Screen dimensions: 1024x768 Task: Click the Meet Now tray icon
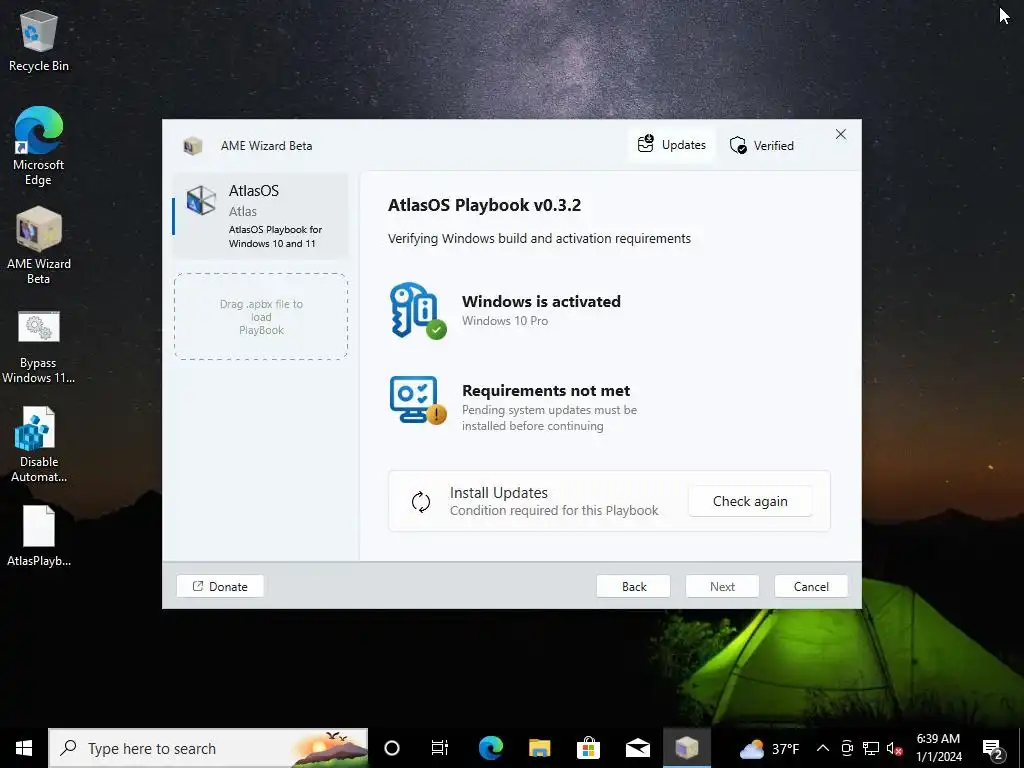coord(847,748)
